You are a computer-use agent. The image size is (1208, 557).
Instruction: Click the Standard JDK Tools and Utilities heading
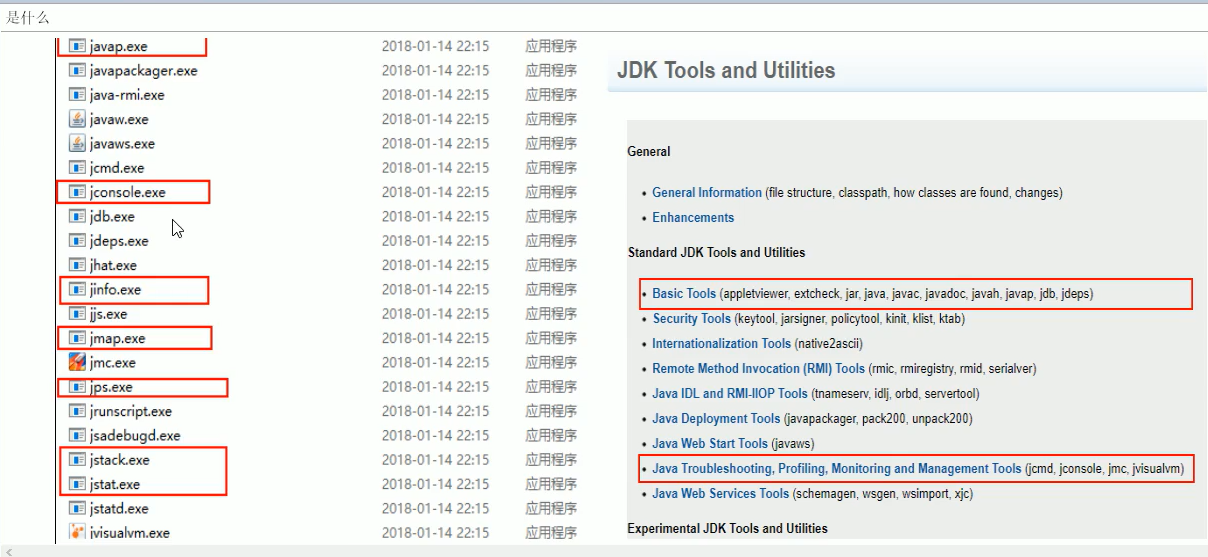(716, 252)
